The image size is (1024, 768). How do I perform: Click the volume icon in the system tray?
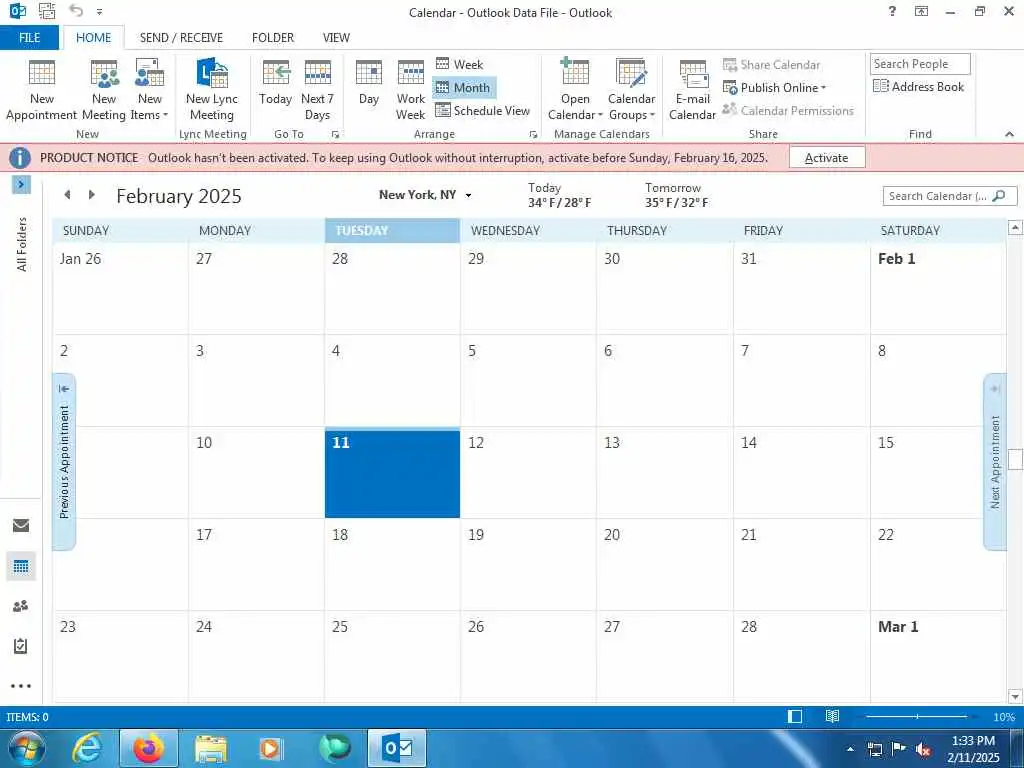(923, 749)
